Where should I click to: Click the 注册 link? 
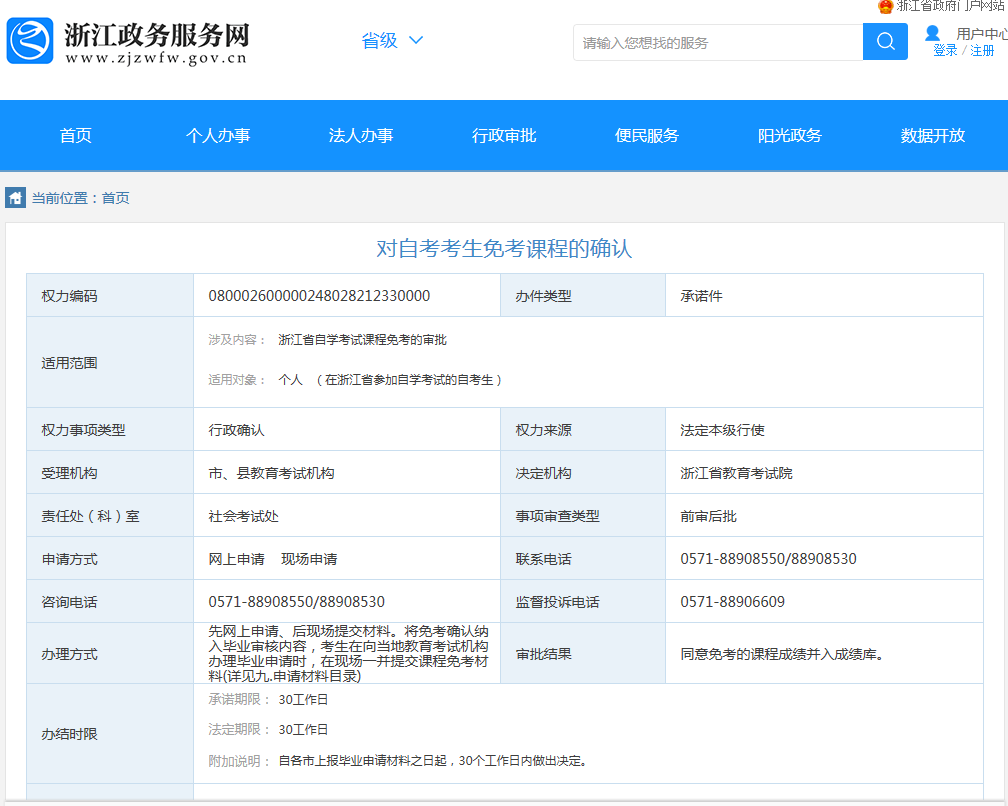(982, 50)
